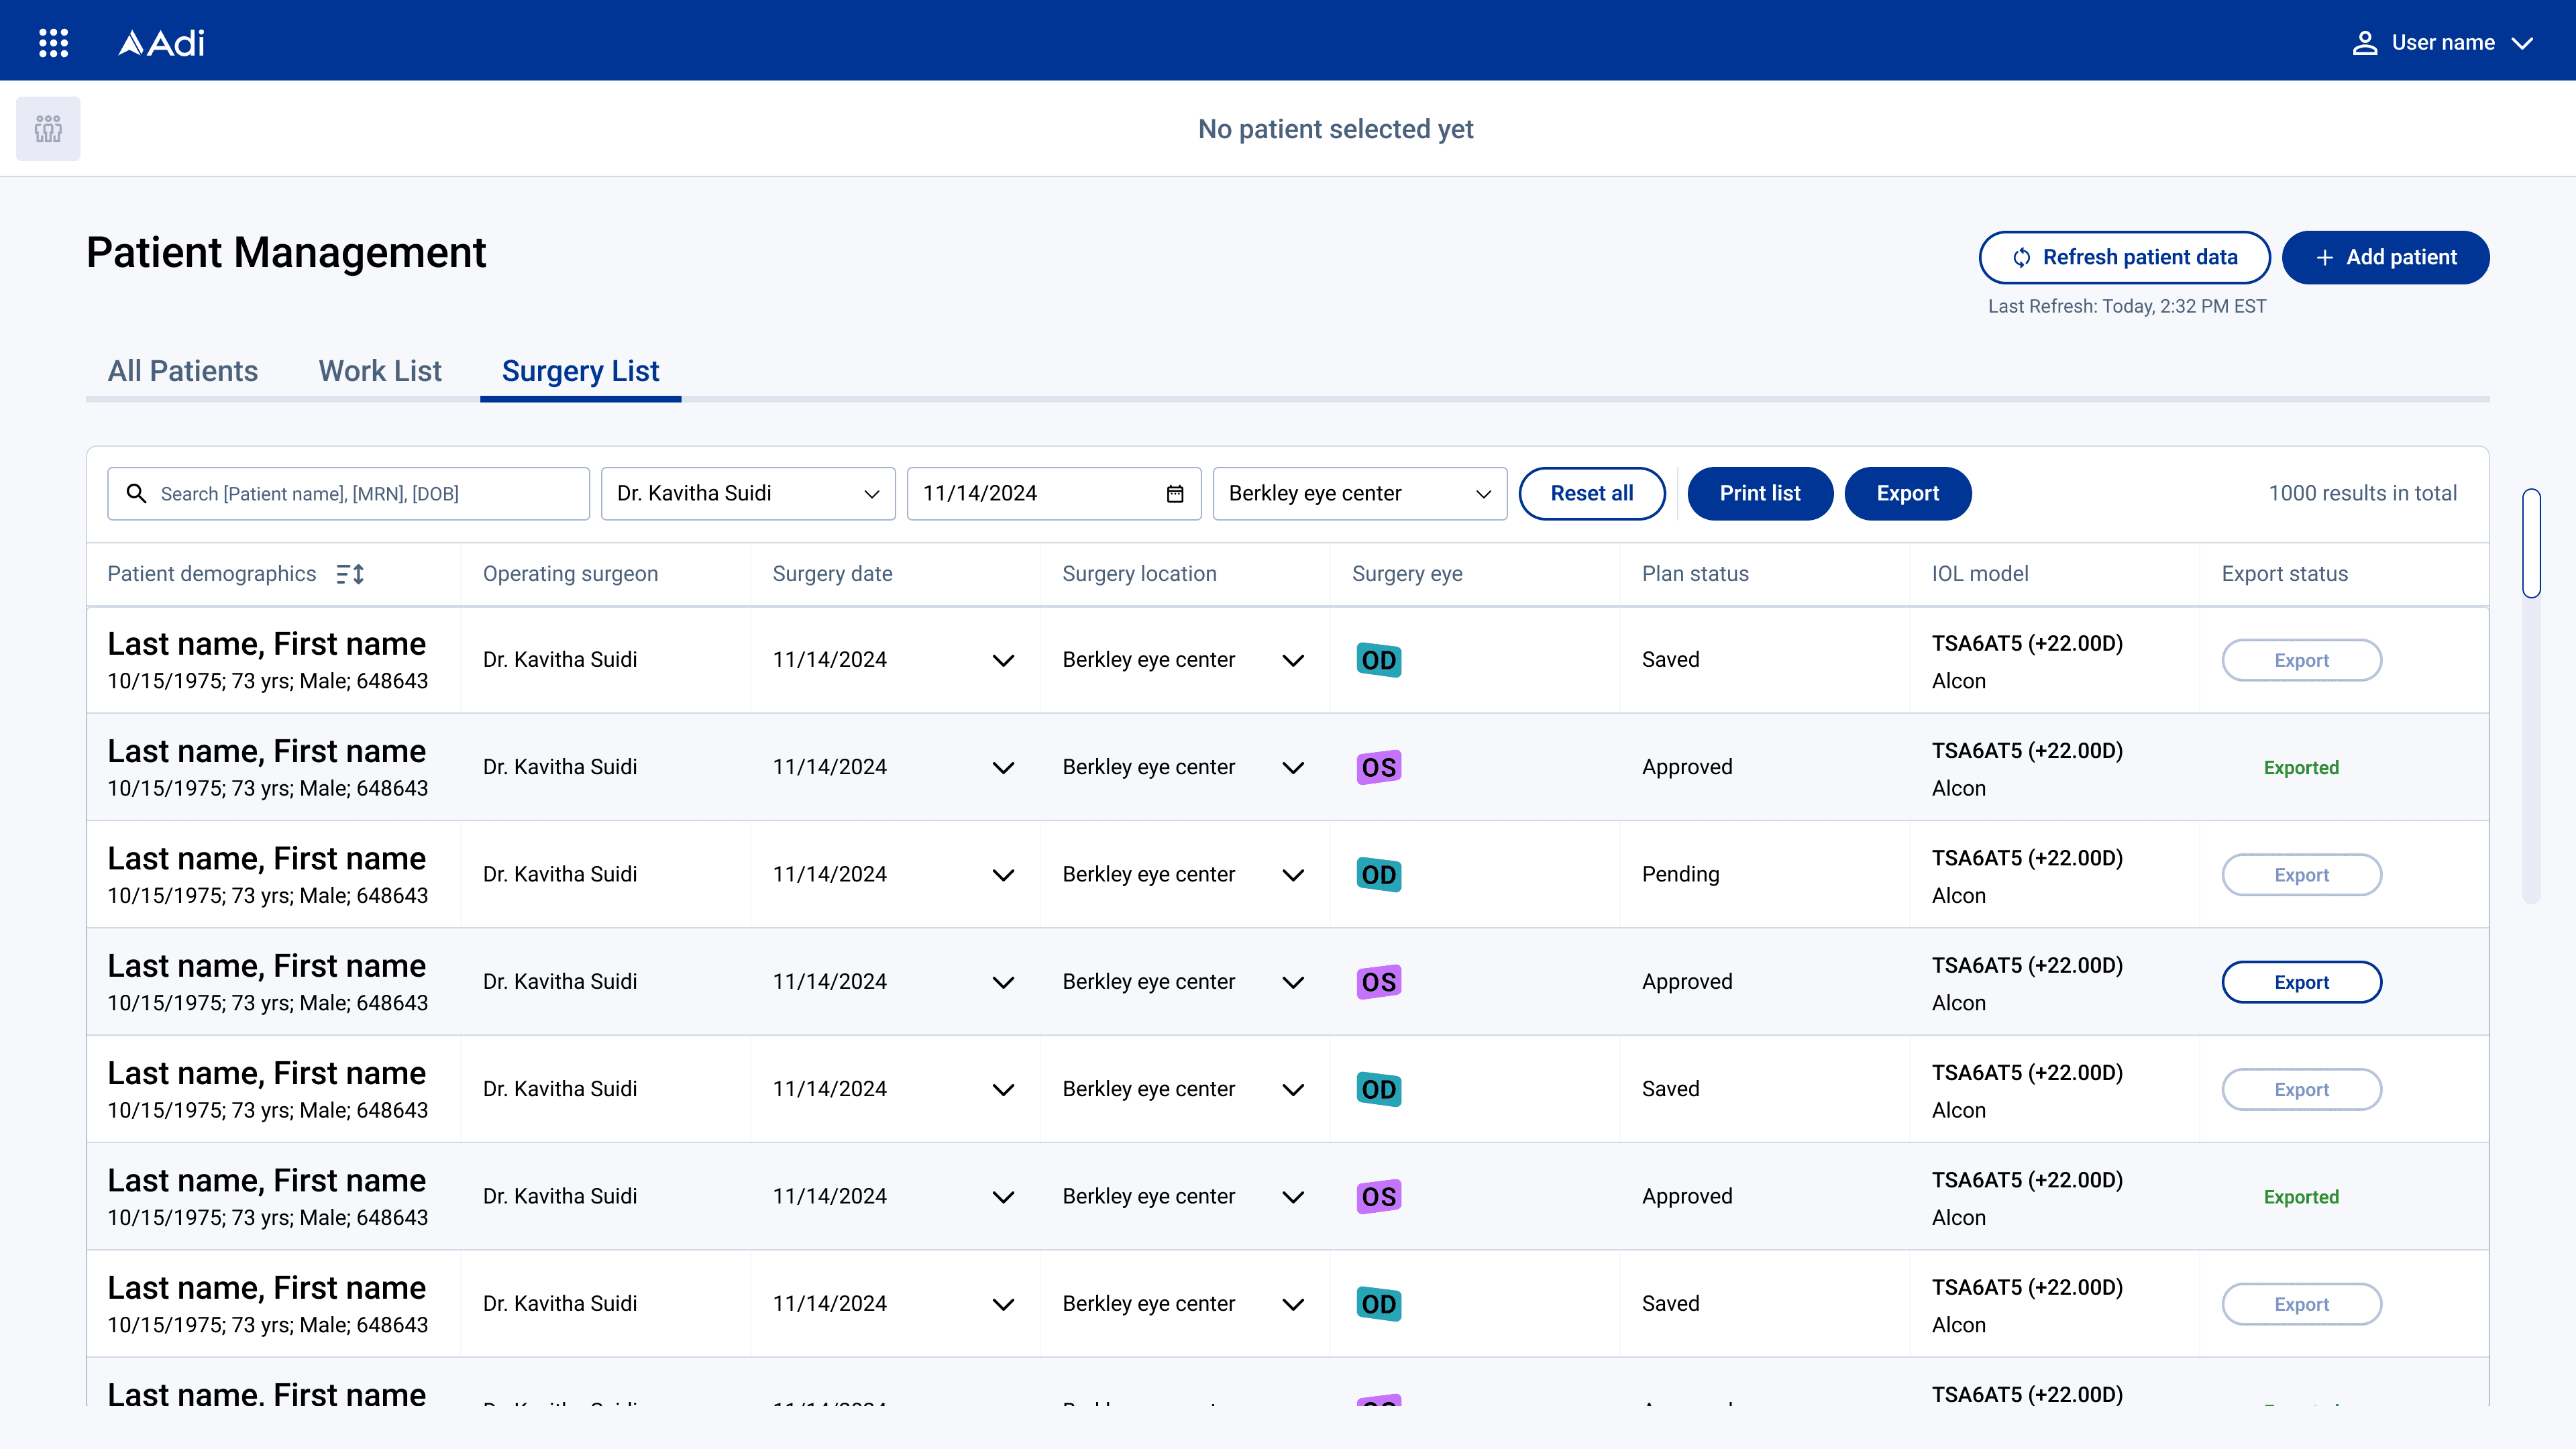Click the OD eye badge in first row
The height and width of the screenshot is (1449, 2576).
[1378, 660]
